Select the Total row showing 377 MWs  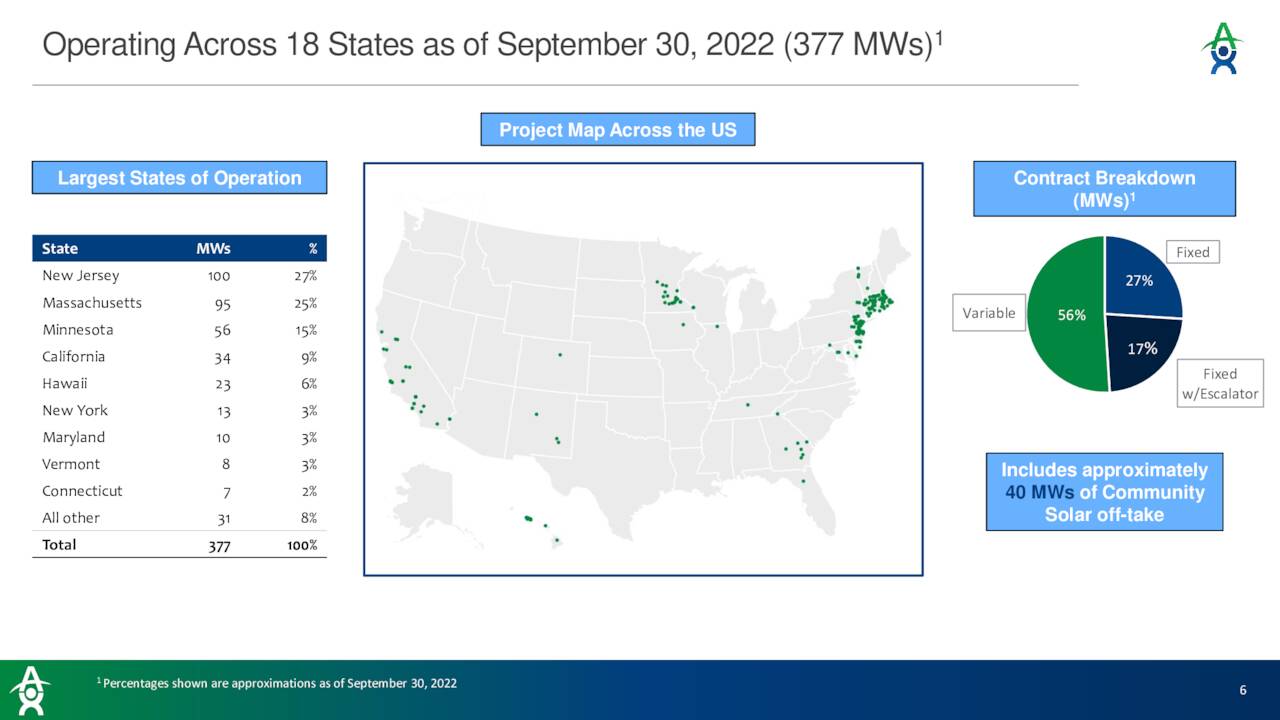point(180,544)
